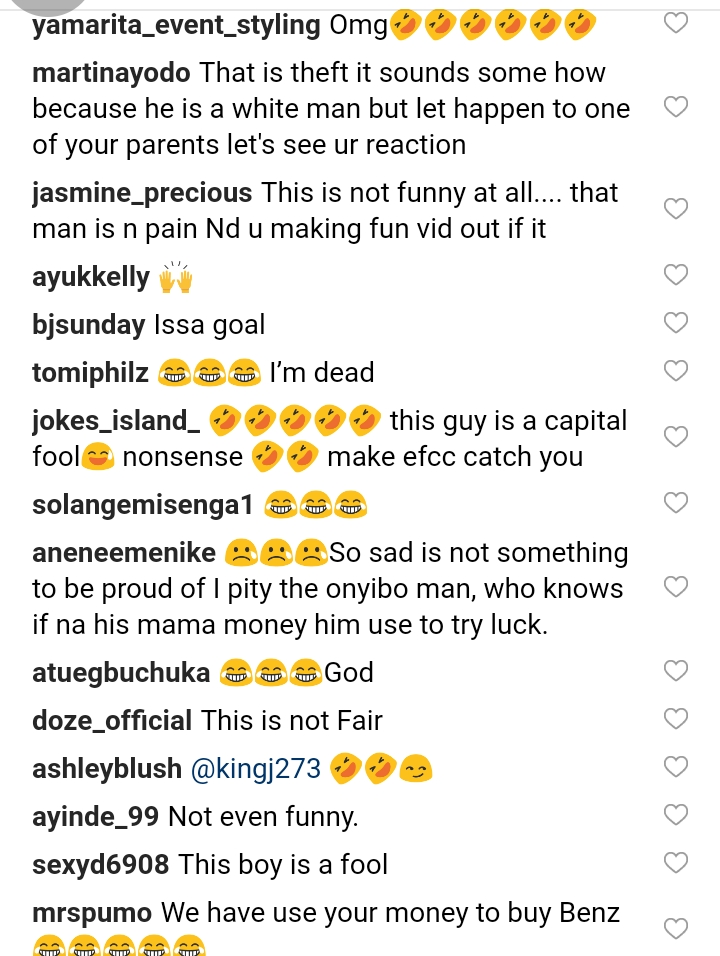The image size is (720, 956).
Task: Open martinayodo's profile from username
Action: click(111, 74)
